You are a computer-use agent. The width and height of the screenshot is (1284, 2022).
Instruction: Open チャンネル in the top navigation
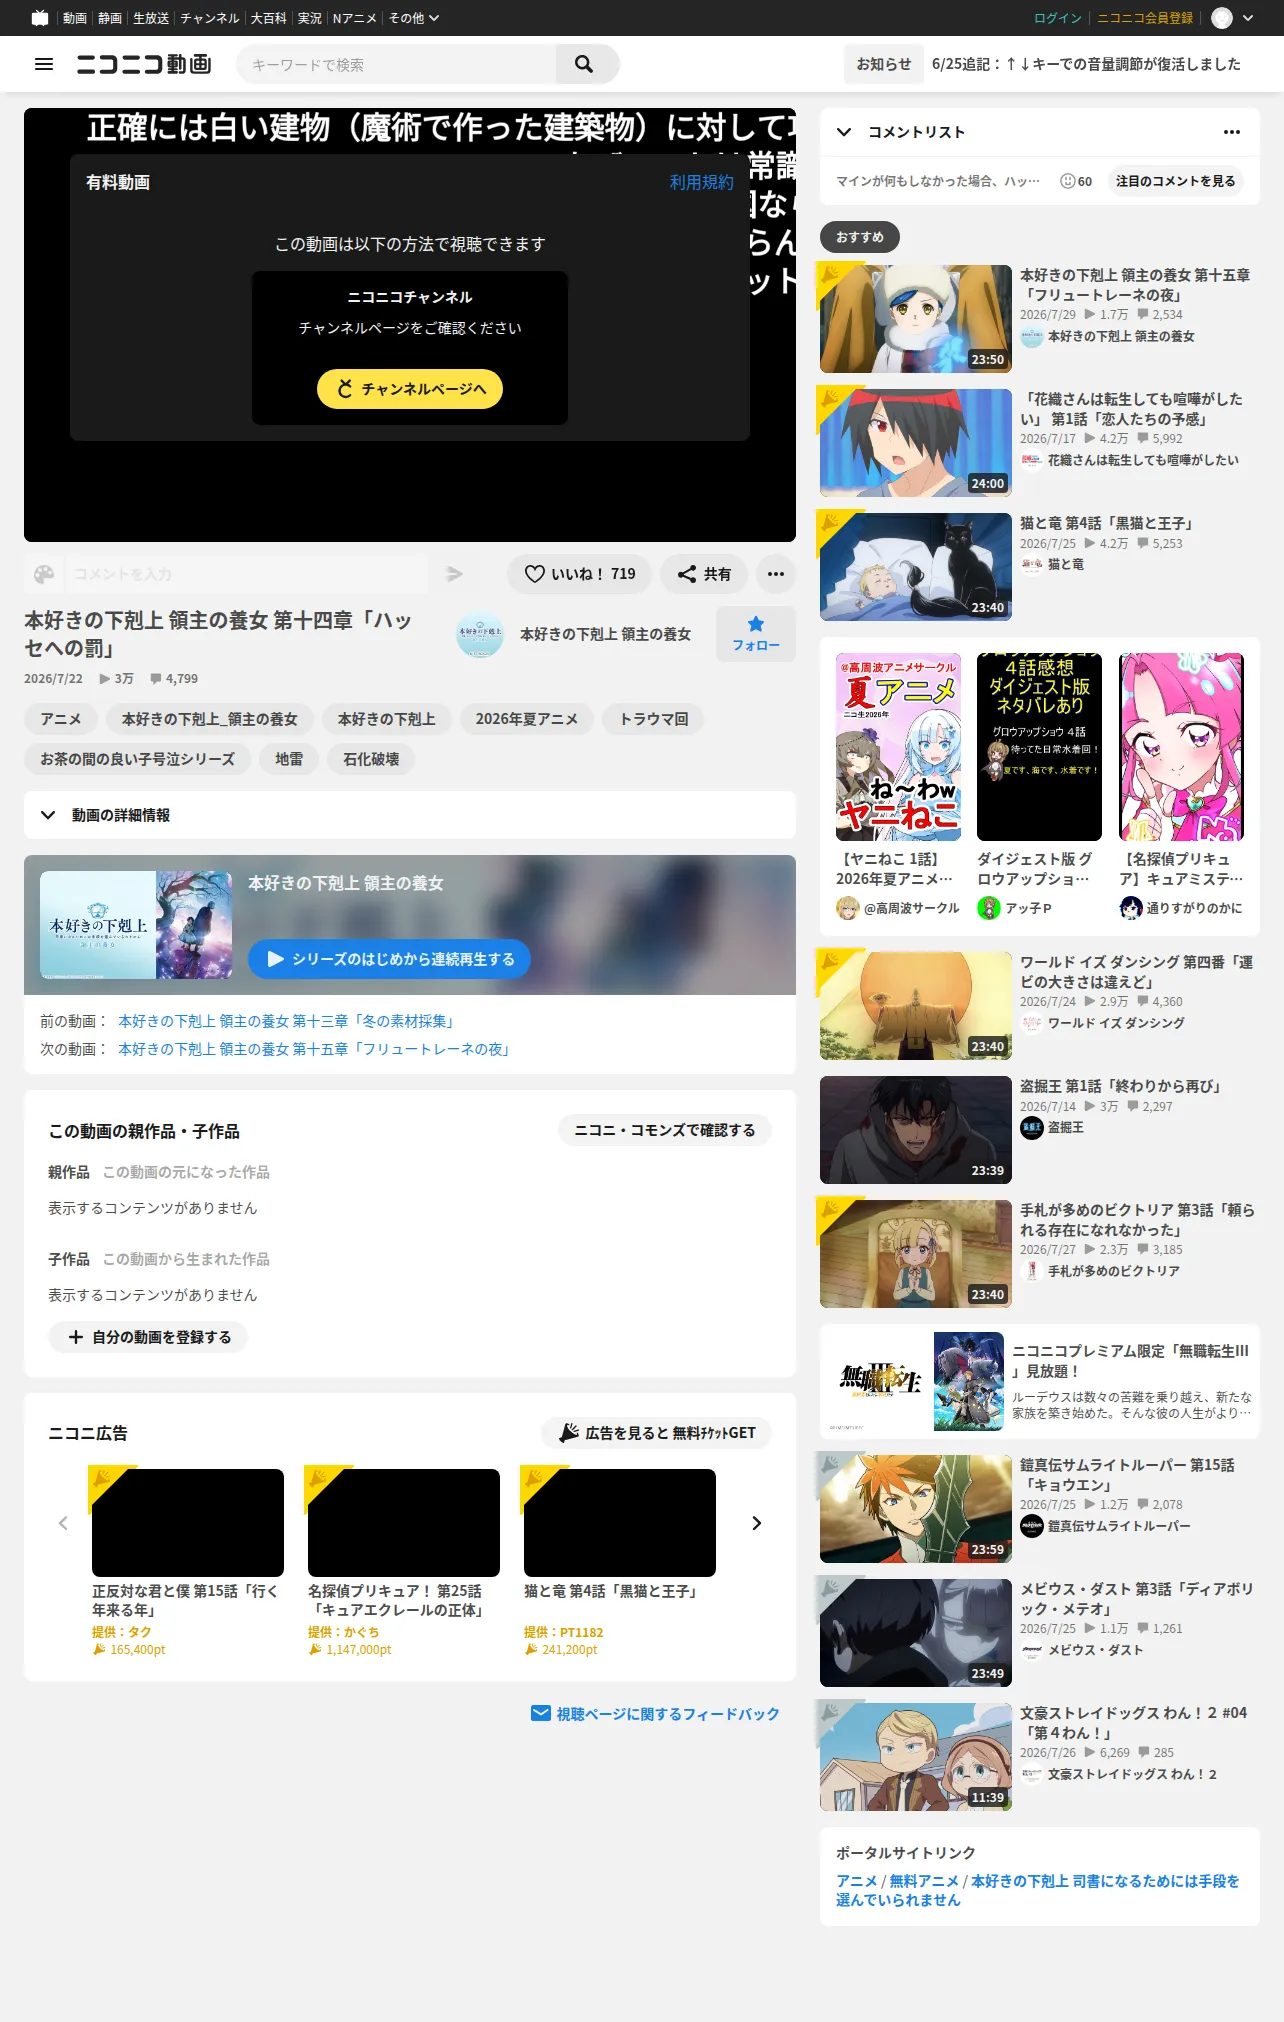[210, 18]
